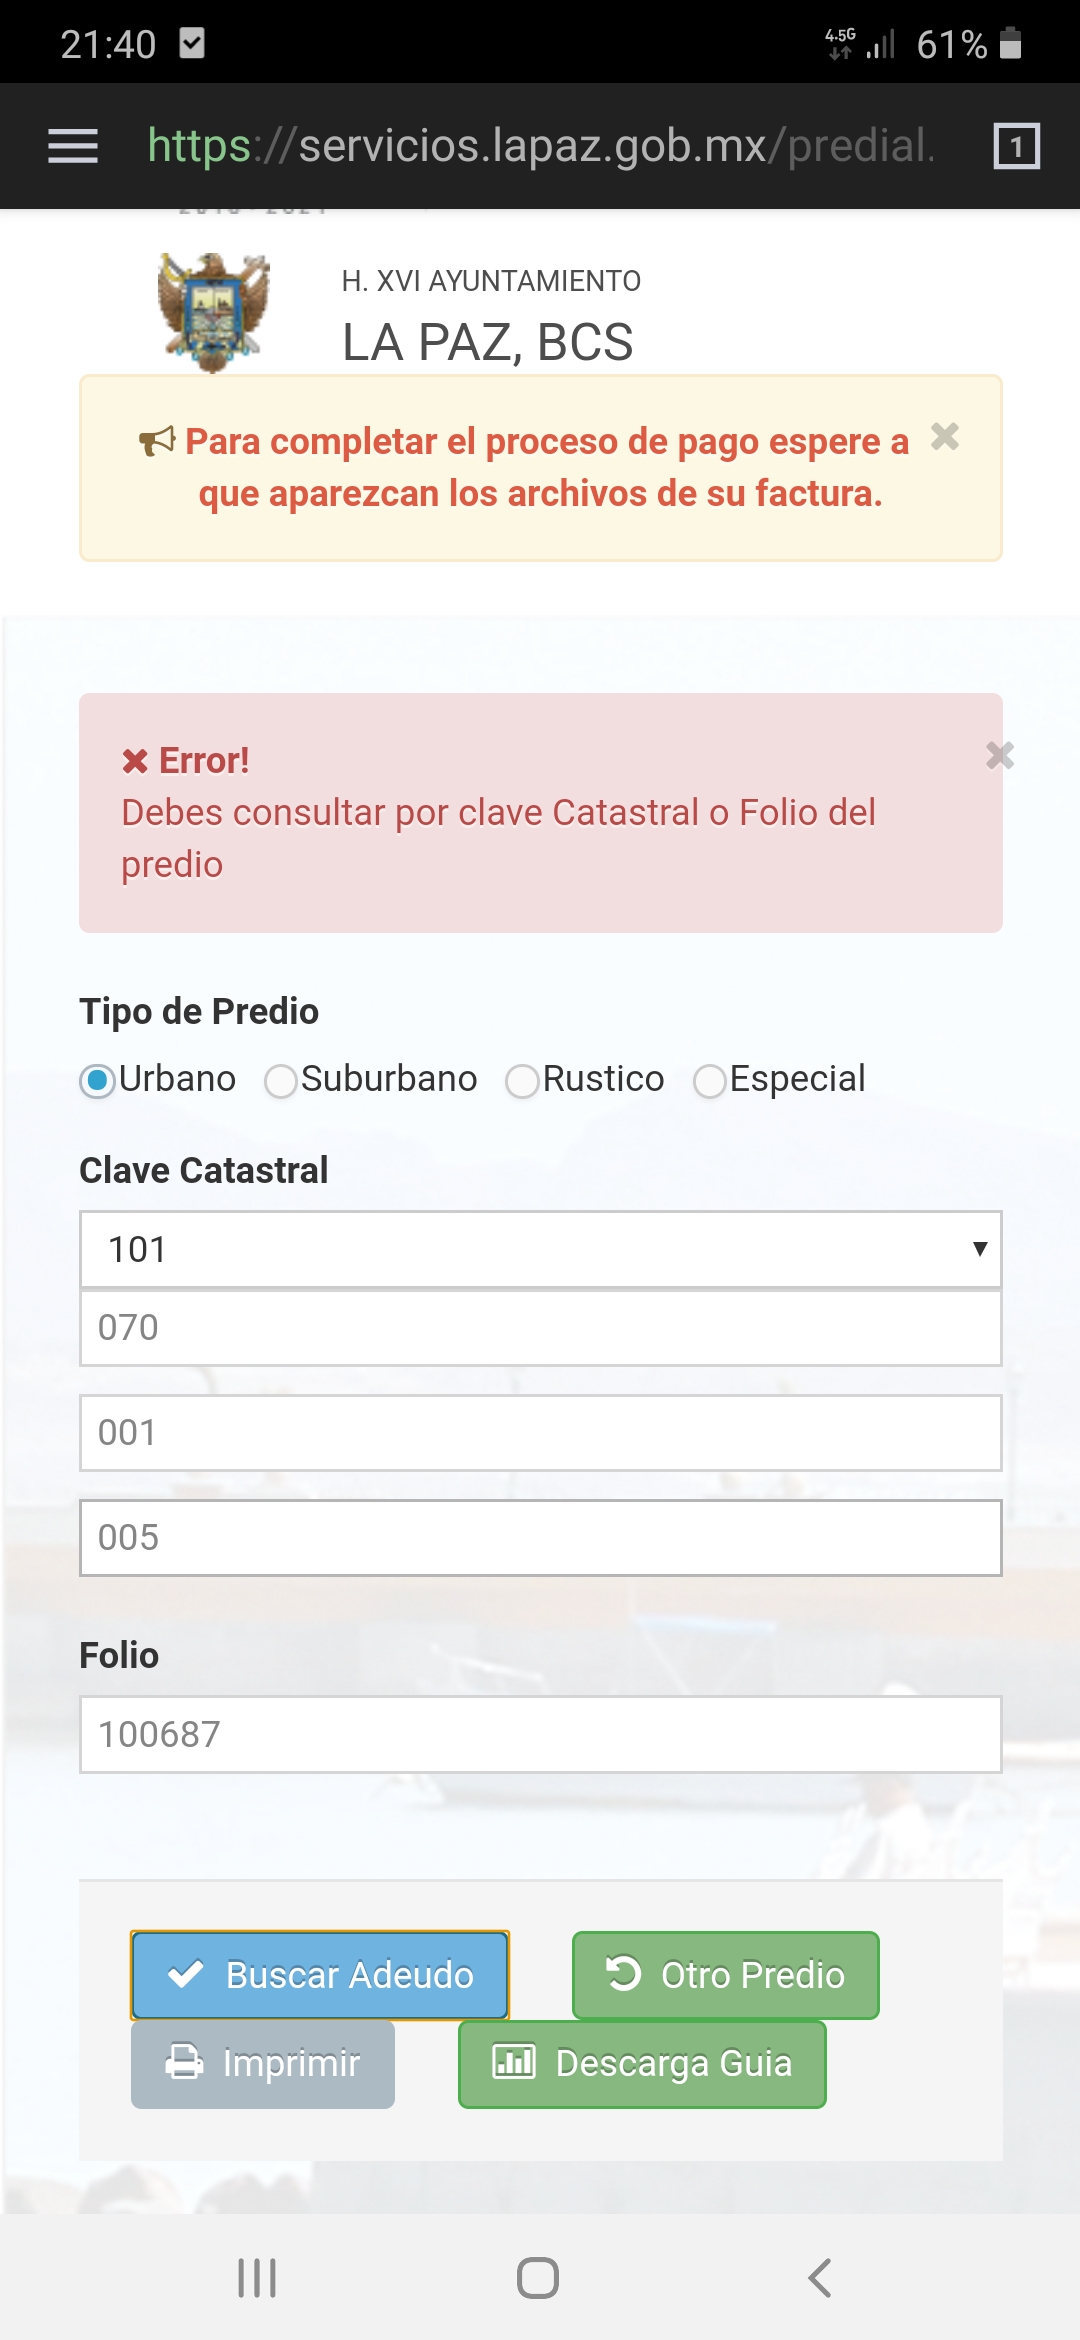Click the 070 clave catastral field

(x=540, y=1328)
